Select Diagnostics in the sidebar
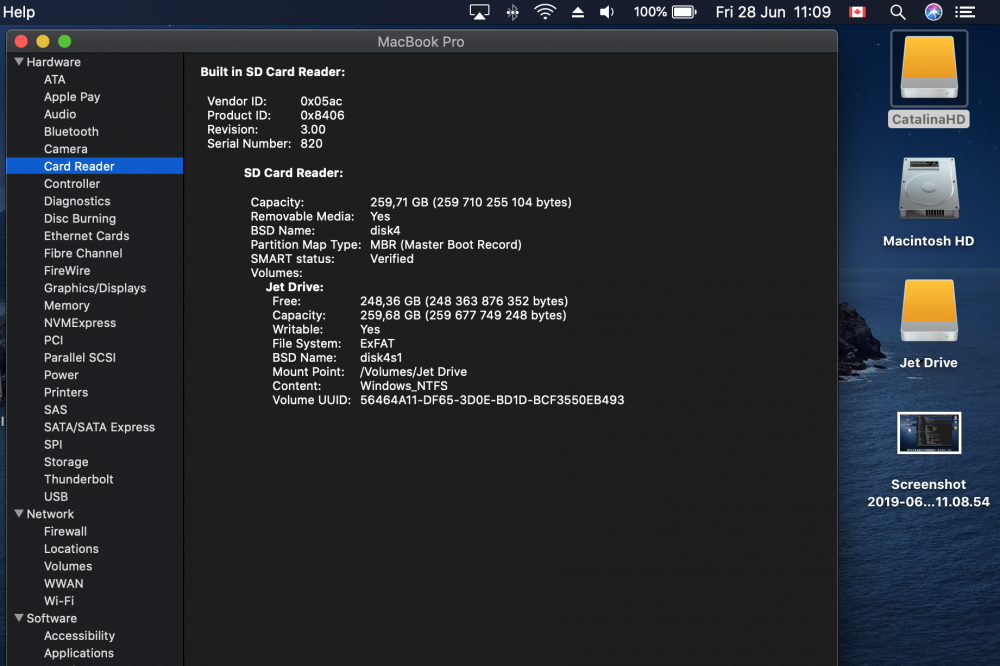This screenshot has height=666, width=1000. pyautogui.click(x=77, y=201)
